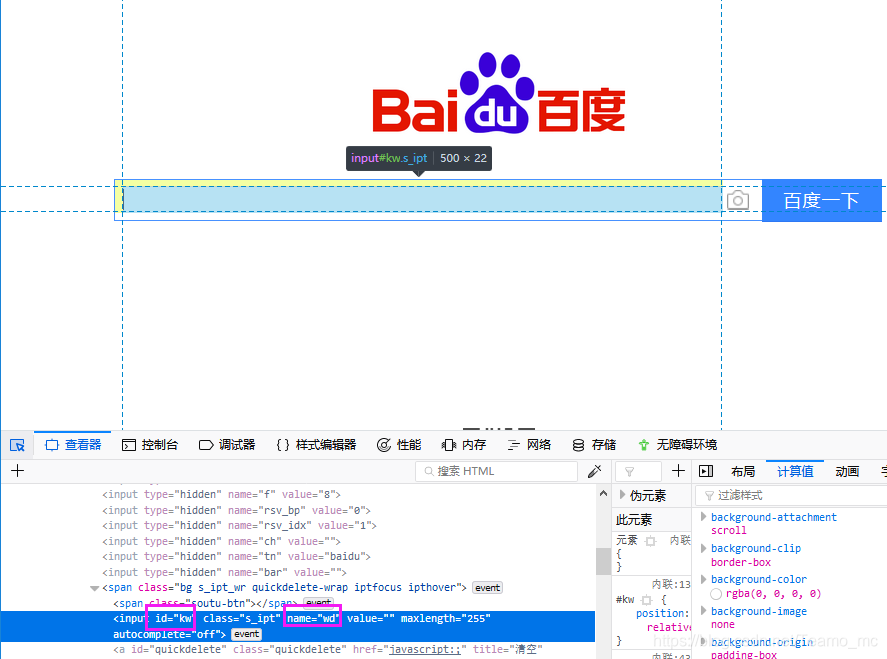Image resolution: width=887 pixels, height=659 pixels.
Task: Expand the background-origin property
Action: pos(703,642)
